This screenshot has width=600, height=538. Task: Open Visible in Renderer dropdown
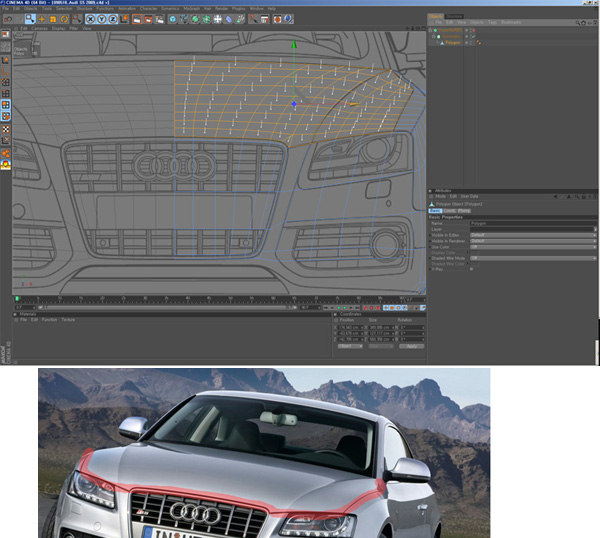pyautogui.click(x=533, y=241)
